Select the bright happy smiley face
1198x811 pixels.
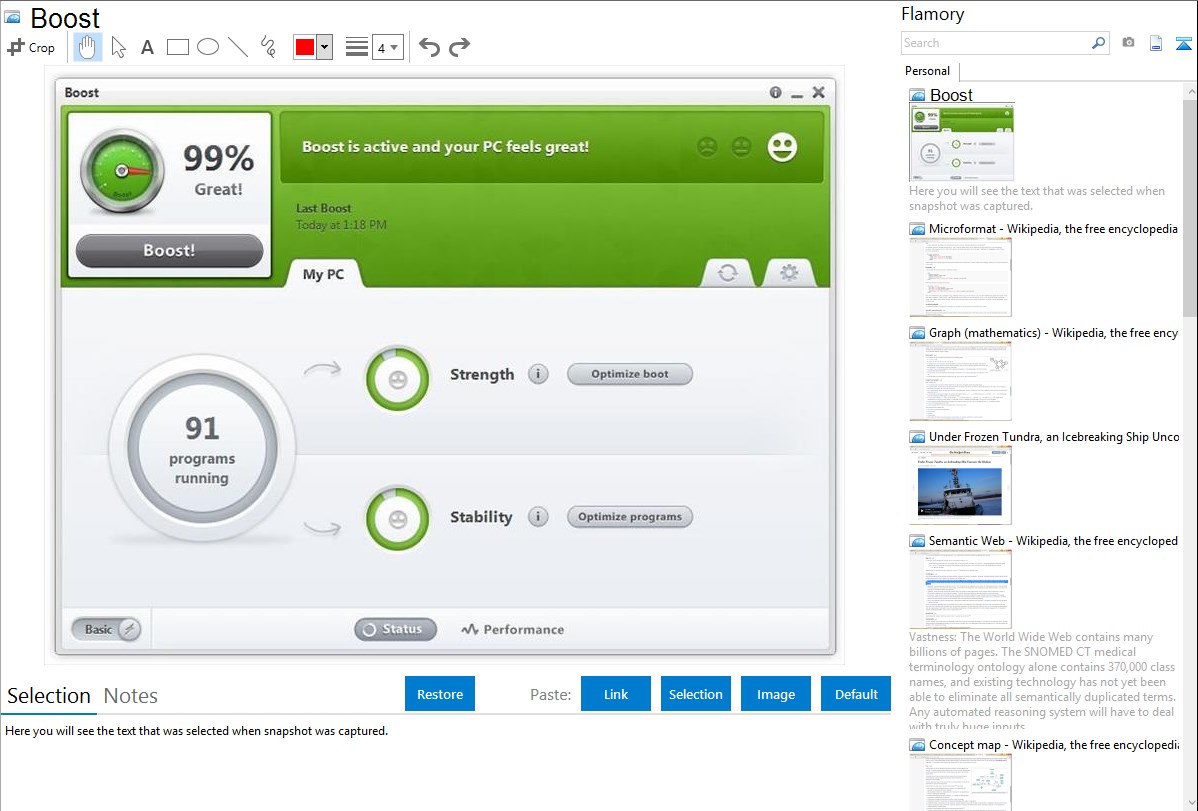[782, 147]
